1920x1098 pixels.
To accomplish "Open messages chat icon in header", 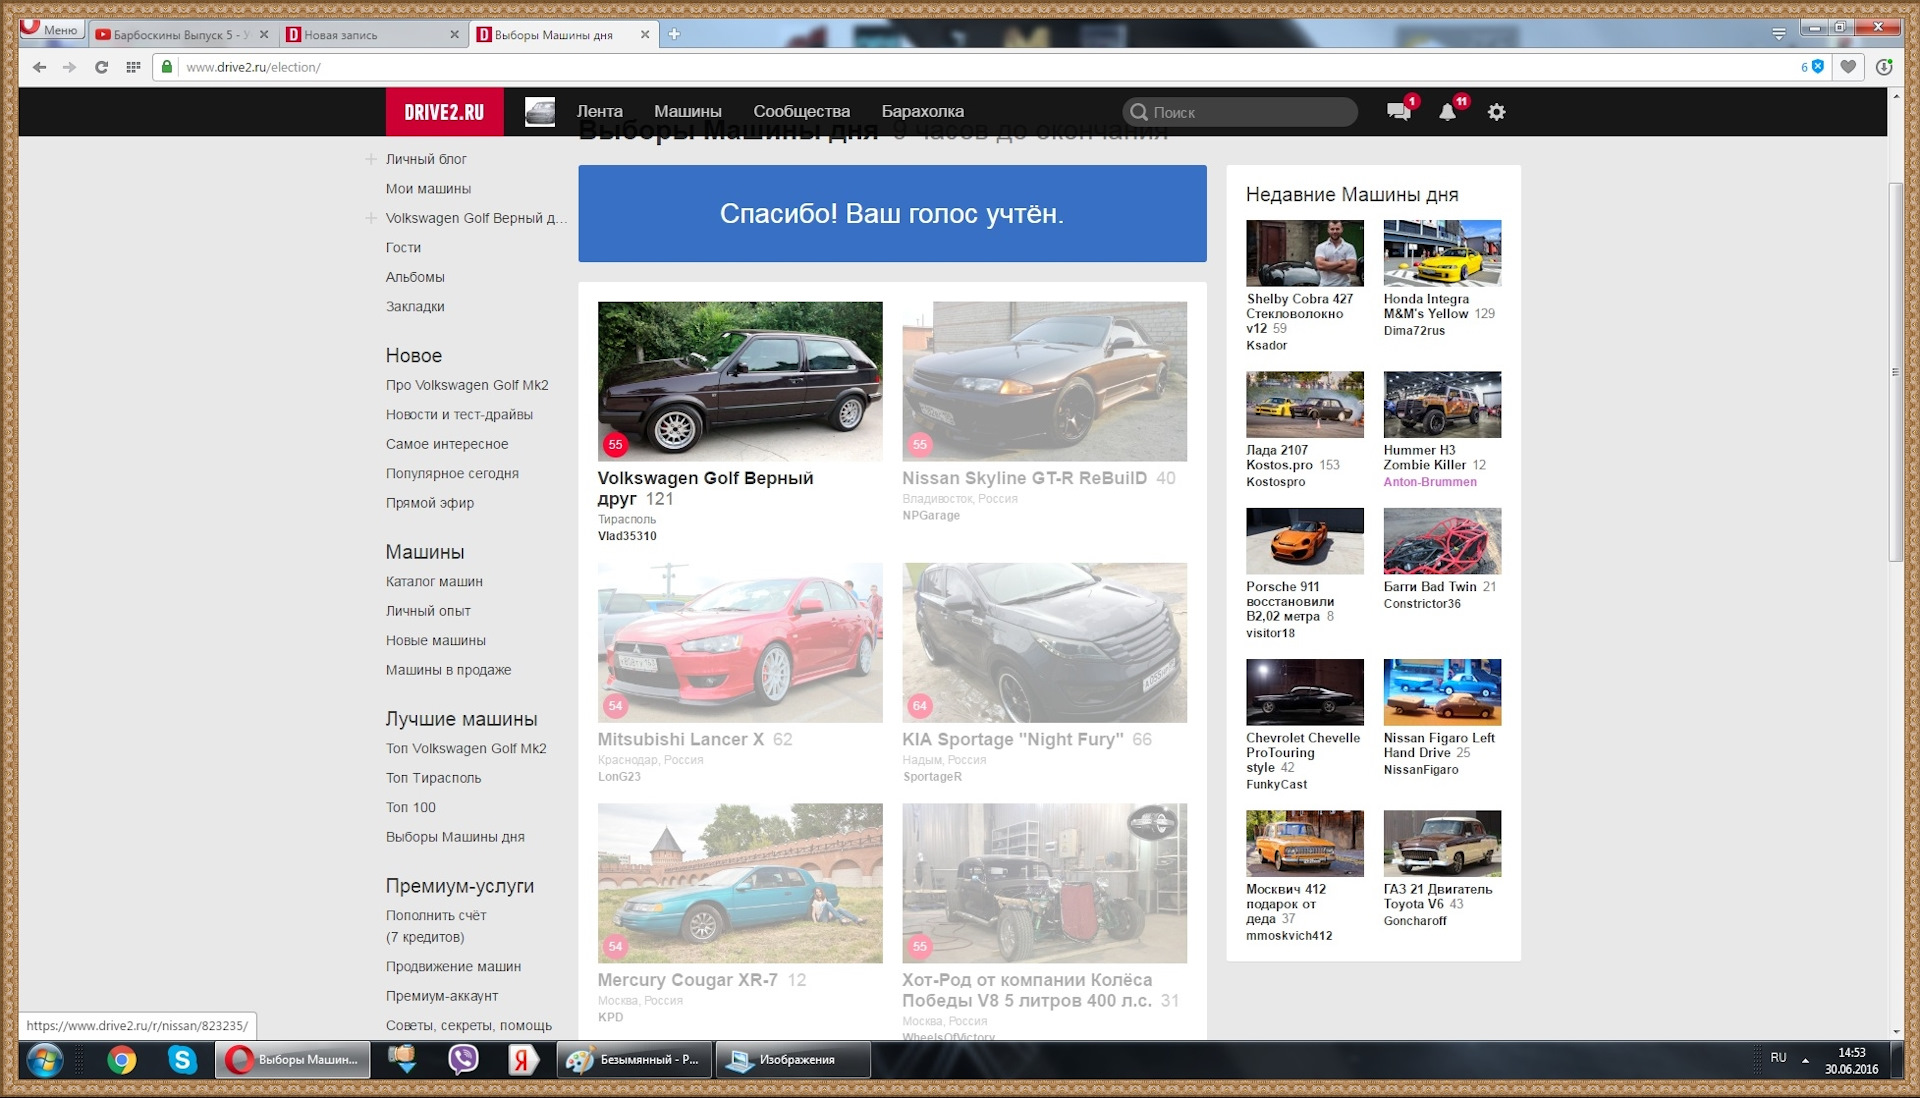I will (1399, 111).
